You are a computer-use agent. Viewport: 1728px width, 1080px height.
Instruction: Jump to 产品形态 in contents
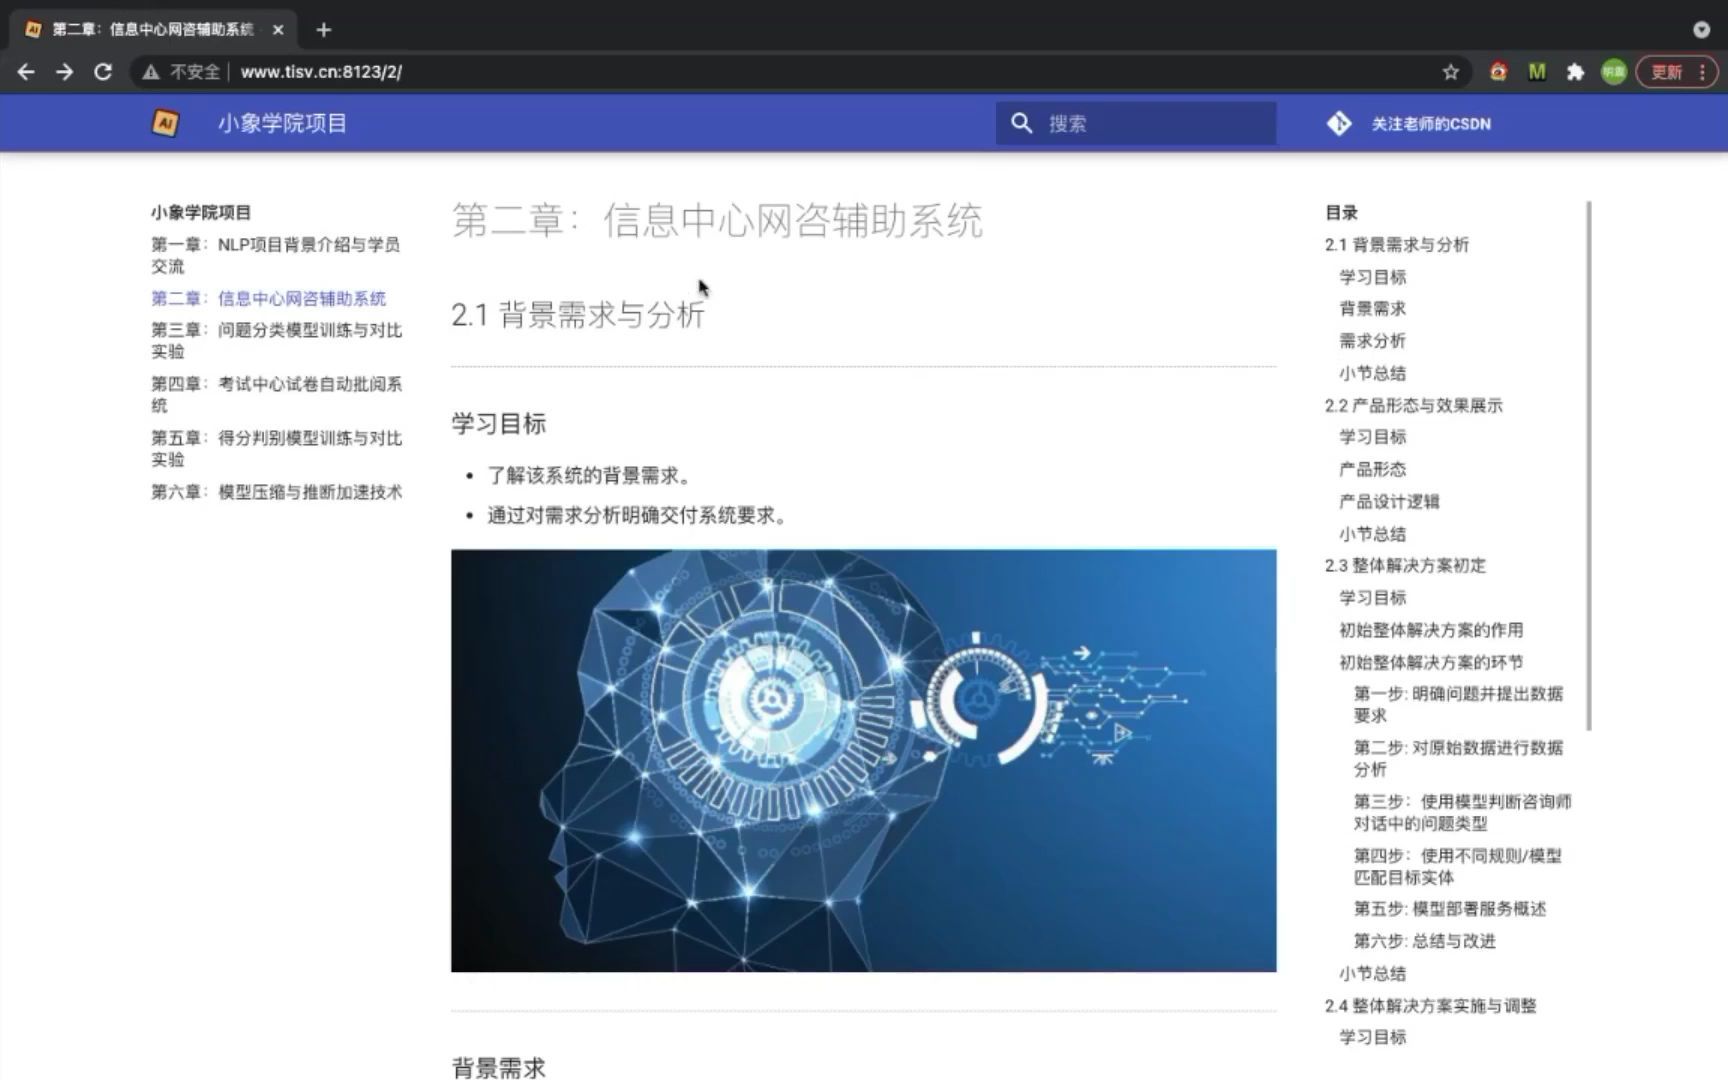(x=1372, y=469)
